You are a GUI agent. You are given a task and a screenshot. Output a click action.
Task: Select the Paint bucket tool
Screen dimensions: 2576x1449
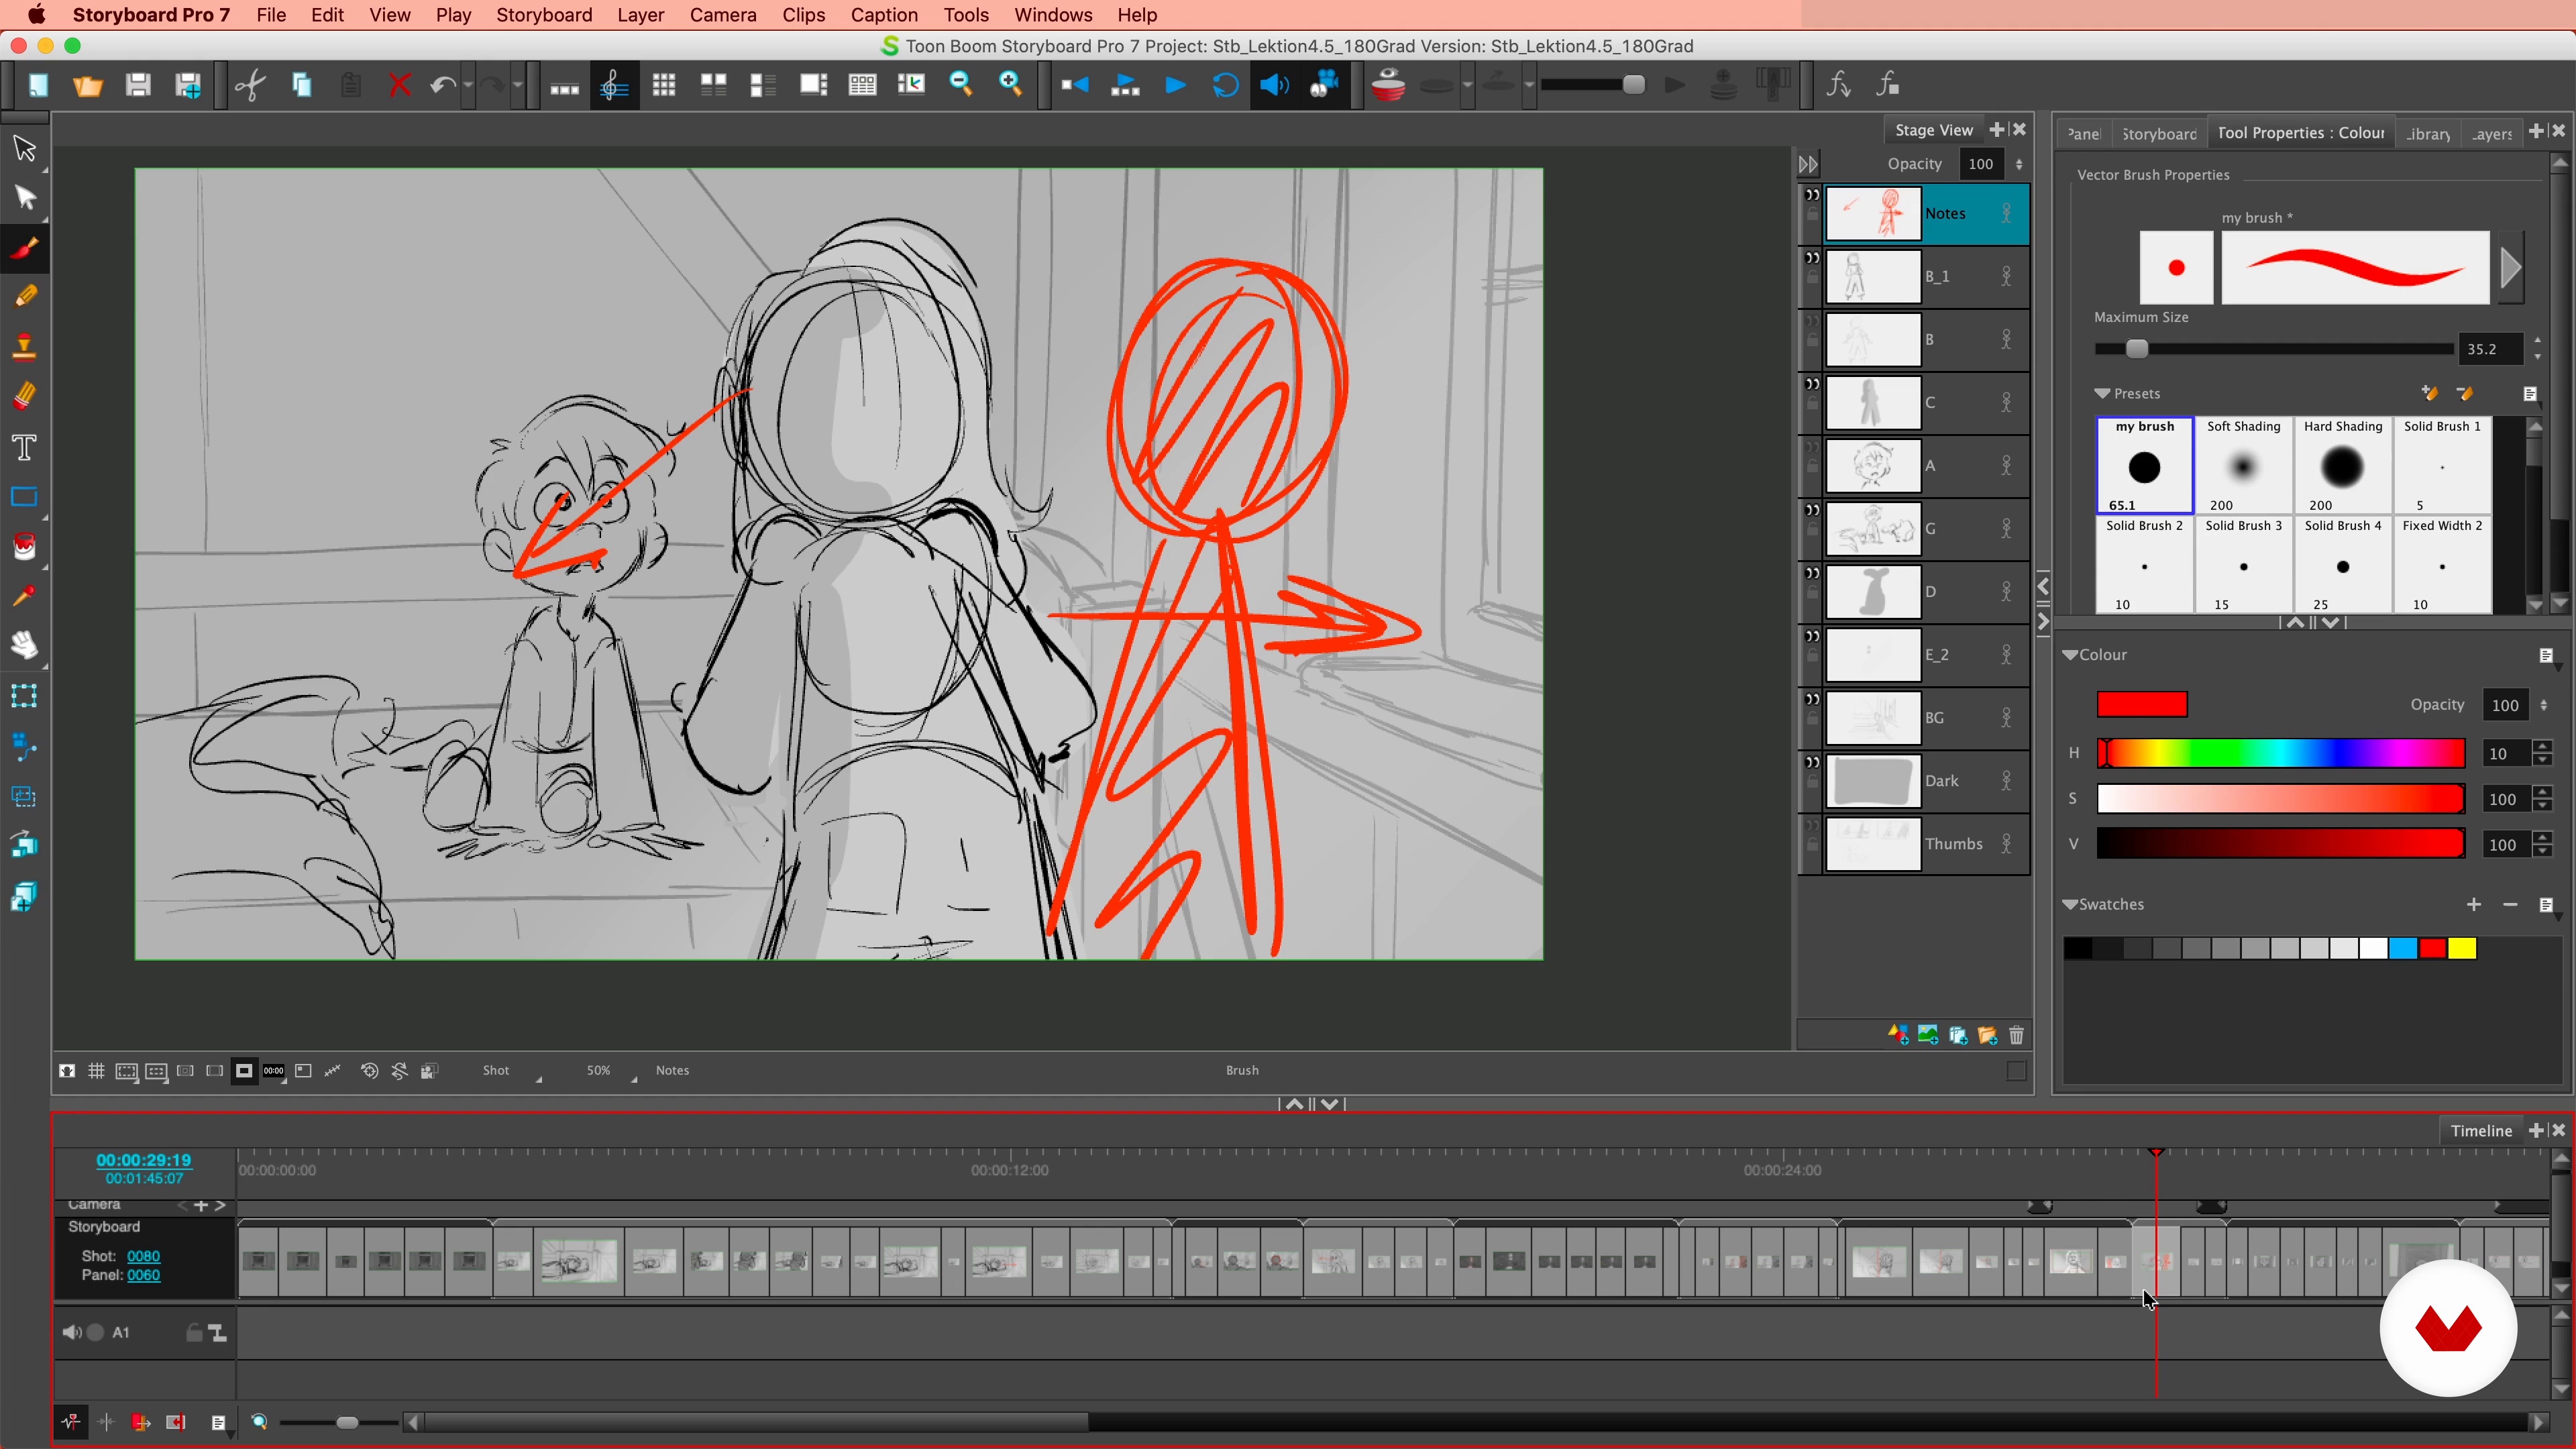[25, 546]
